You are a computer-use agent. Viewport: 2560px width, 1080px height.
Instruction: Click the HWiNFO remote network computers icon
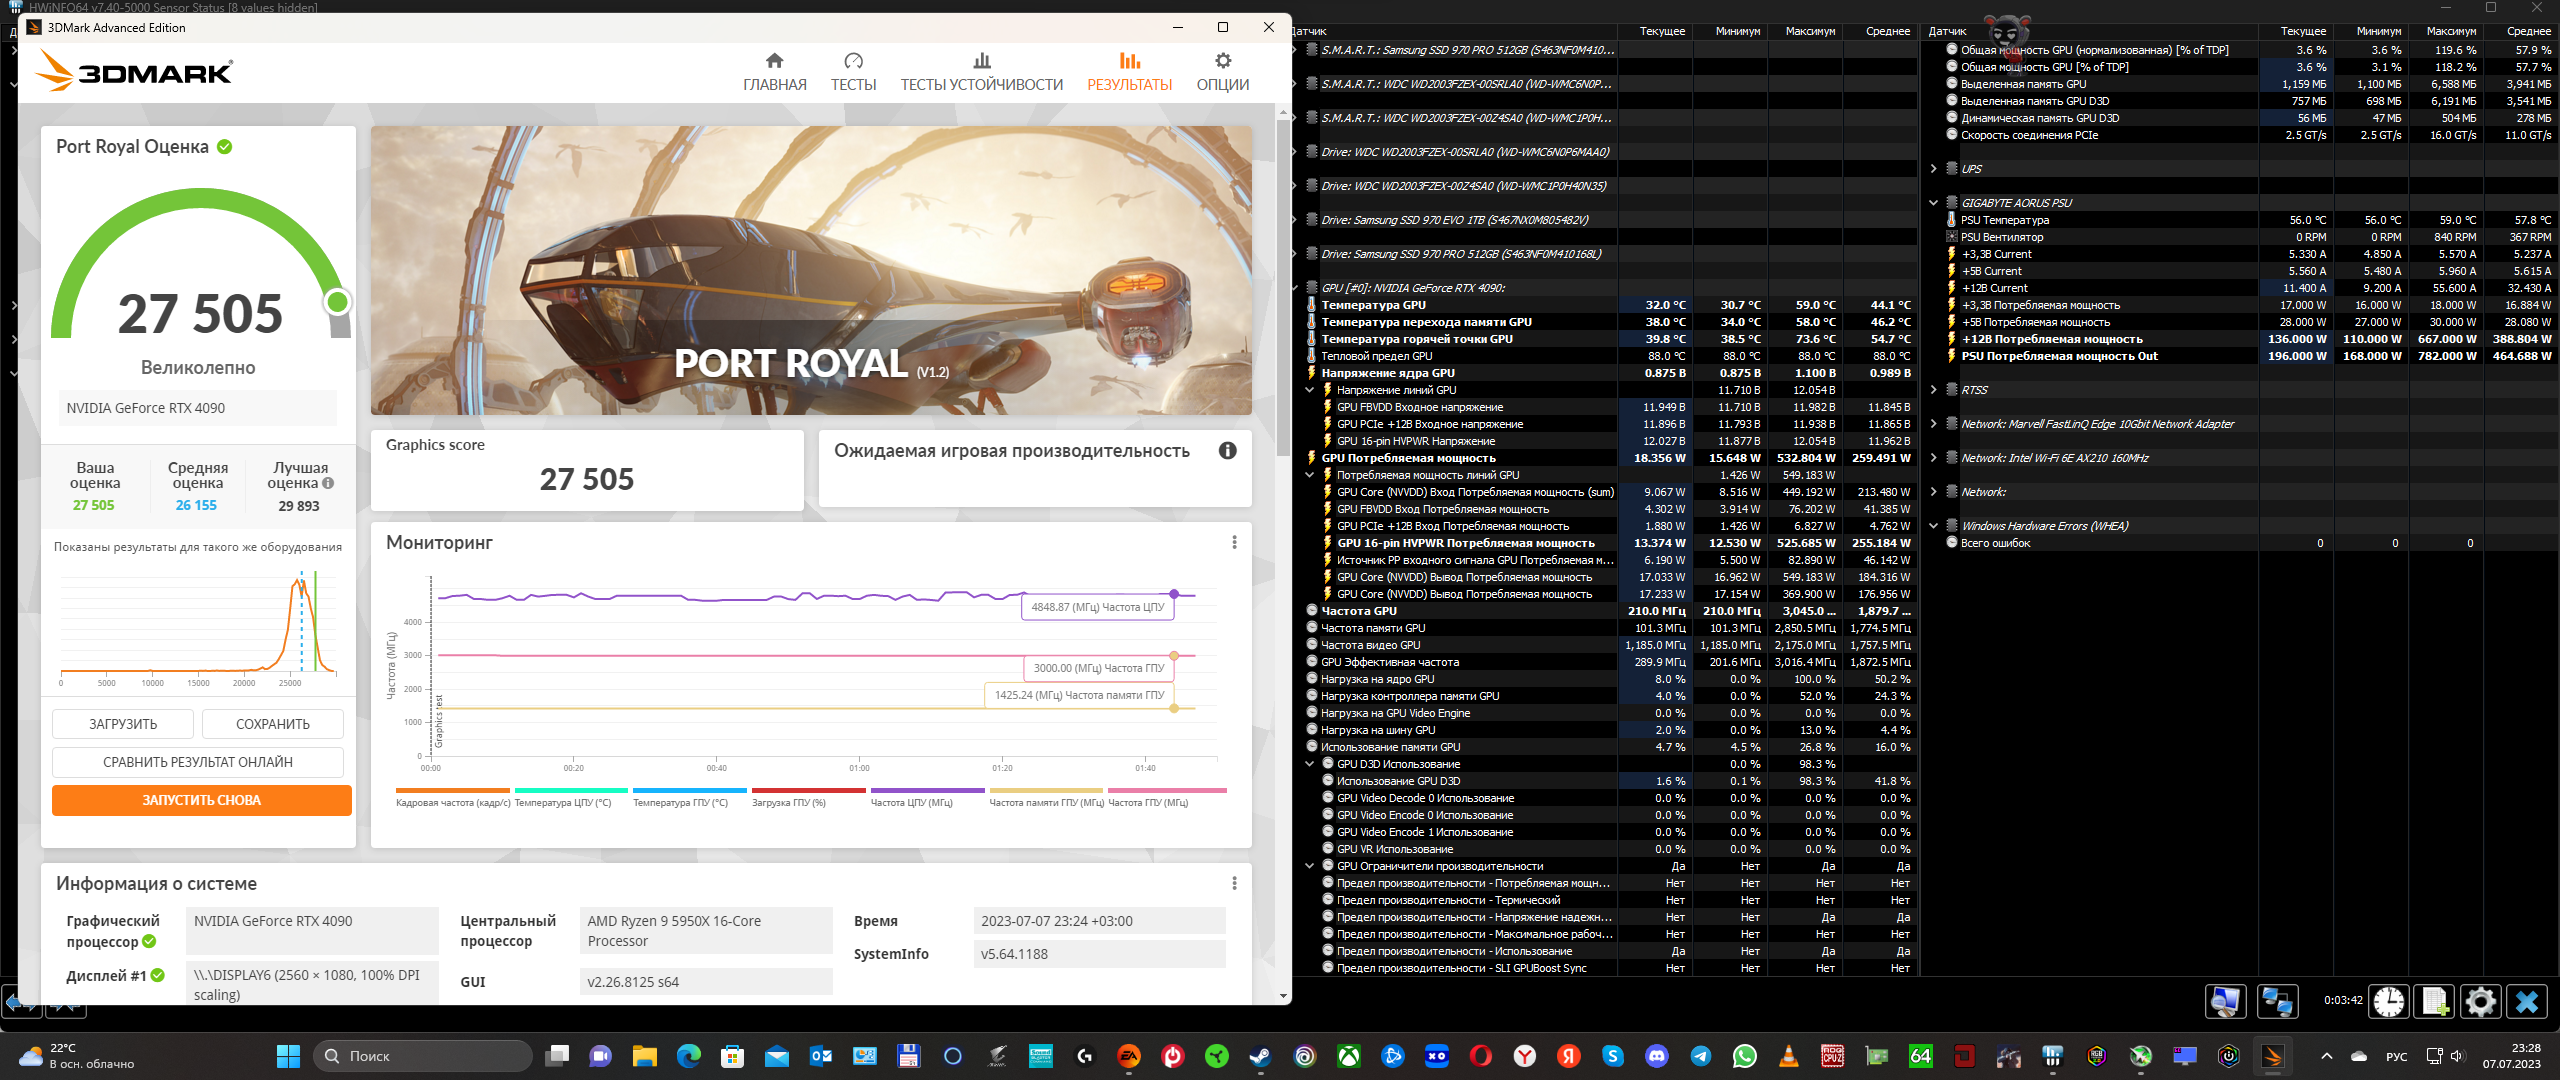(x=2278, y=1001)
